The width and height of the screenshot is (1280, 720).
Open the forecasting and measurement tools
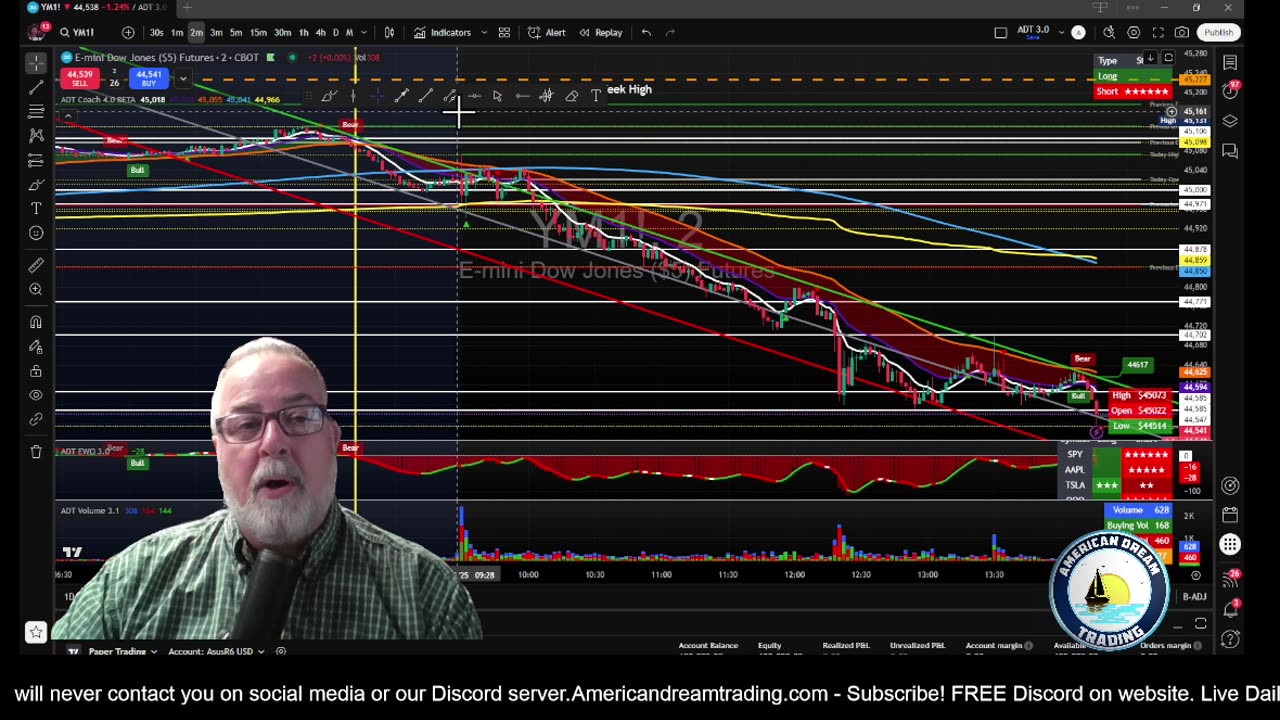click(x=36, y=160)
